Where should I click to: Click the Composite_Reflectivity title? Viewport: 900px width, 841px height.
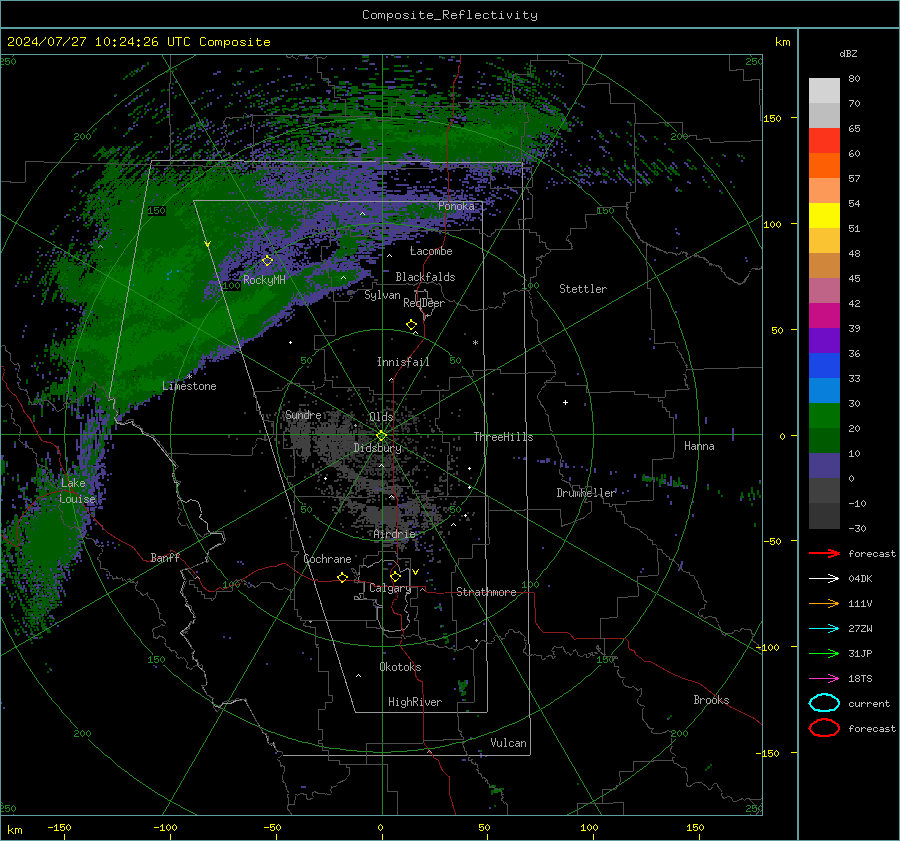(x=450, y=15)
